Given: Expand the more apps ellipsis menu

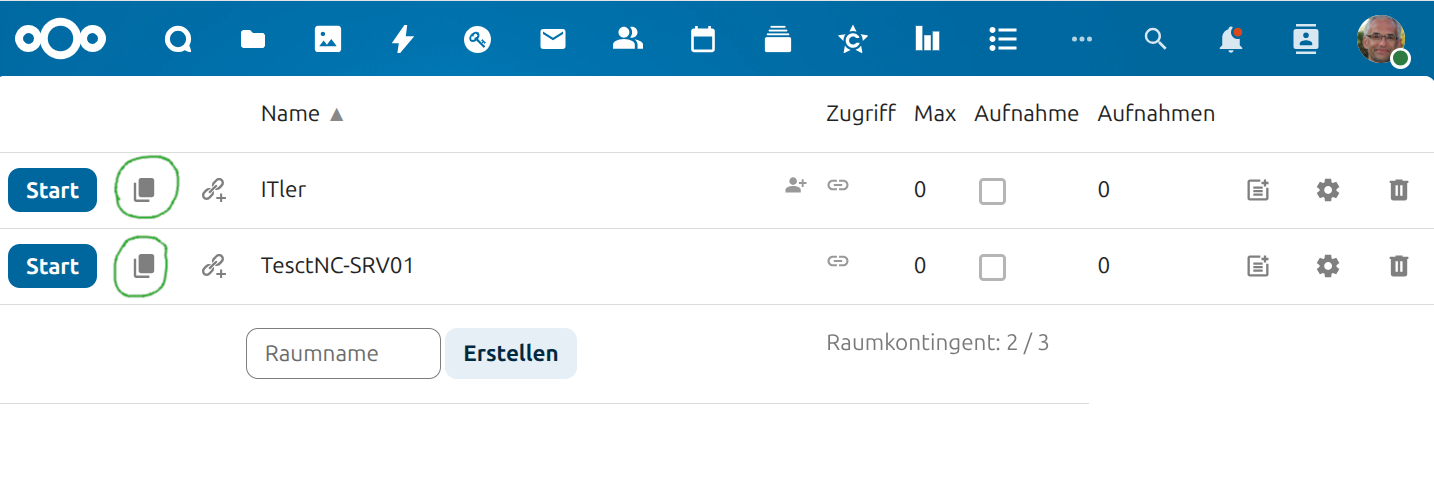Looking at the screenshot, I should tap(1081, 39).
